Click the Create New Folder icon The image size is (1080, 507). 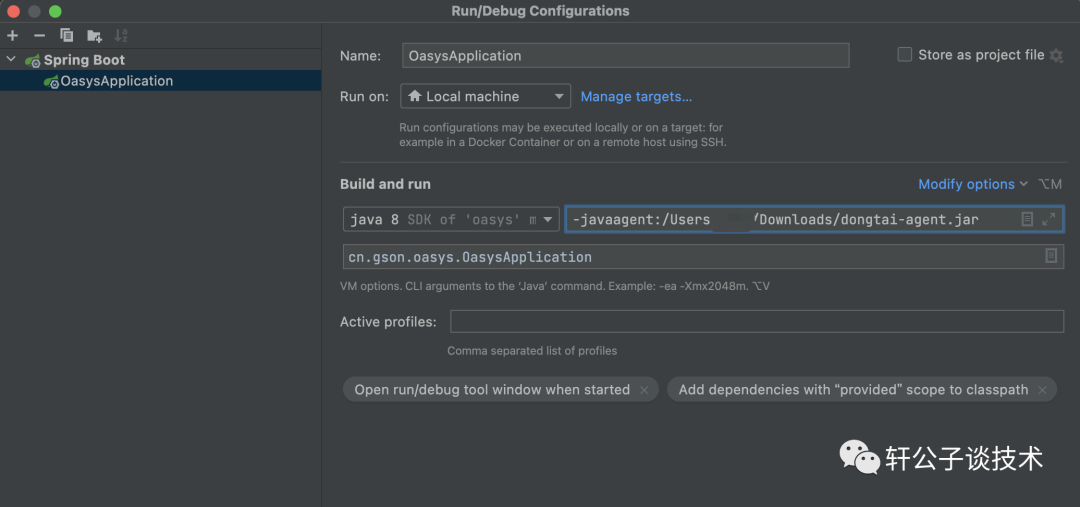tap(94, 36)
